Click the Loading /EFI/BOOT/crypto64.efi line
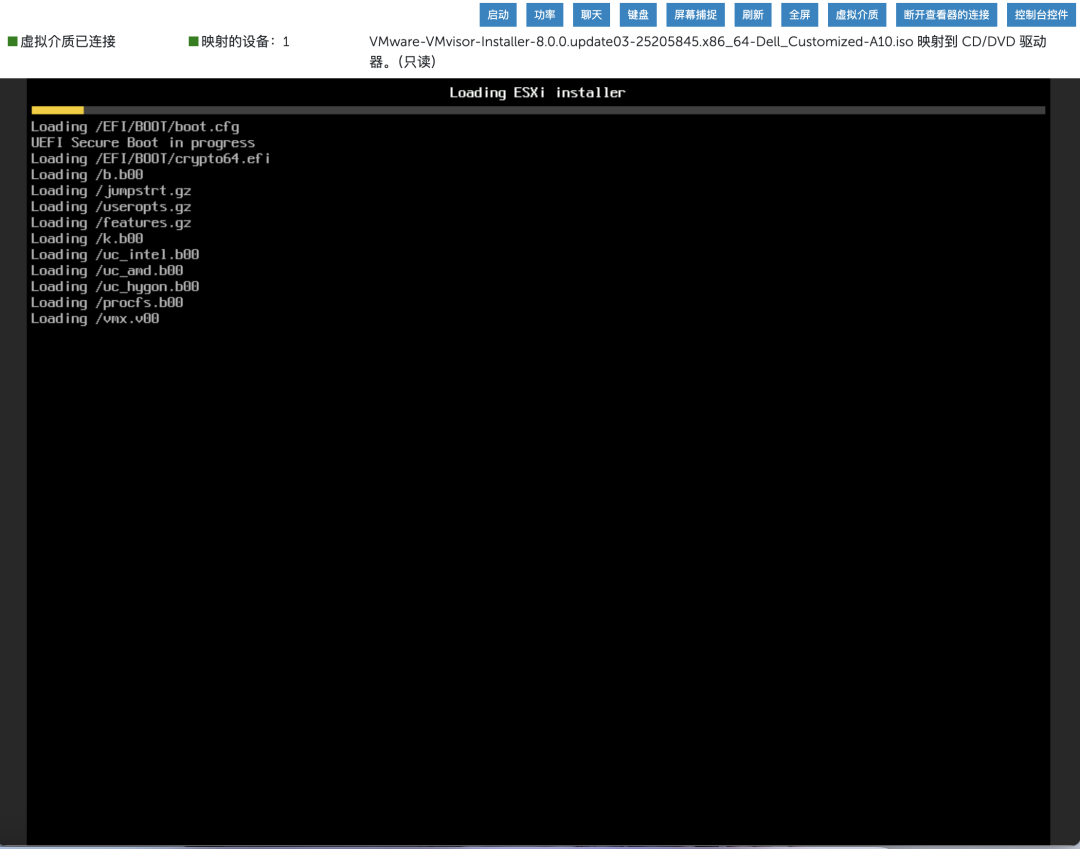 click(150, 158)
